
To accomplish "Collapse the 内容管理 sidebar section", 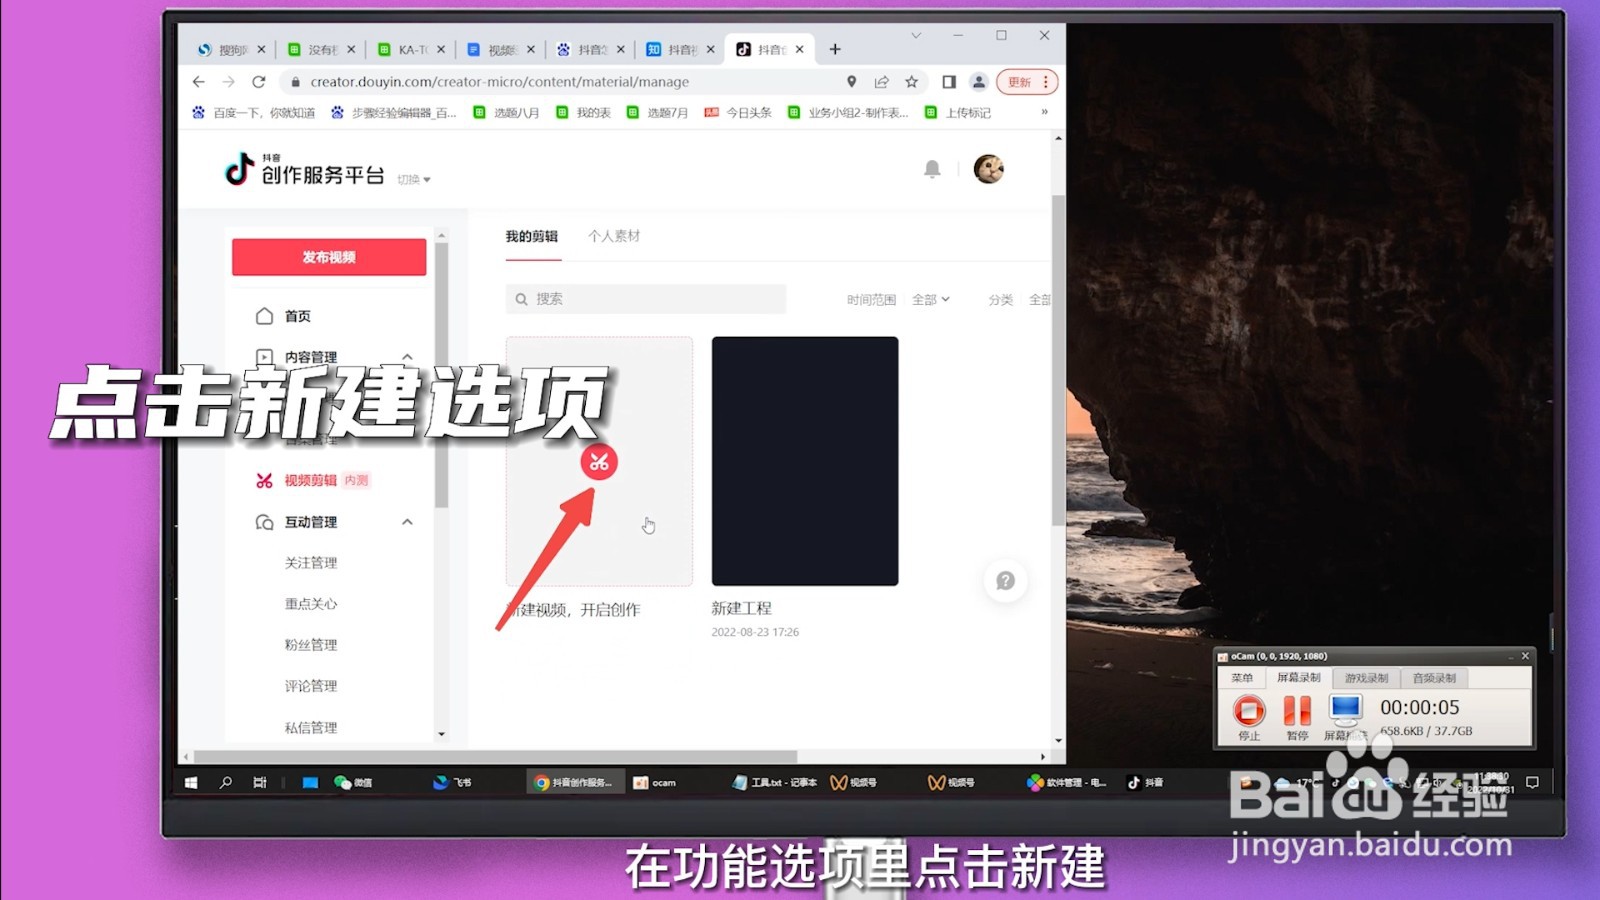I will 407,357.
